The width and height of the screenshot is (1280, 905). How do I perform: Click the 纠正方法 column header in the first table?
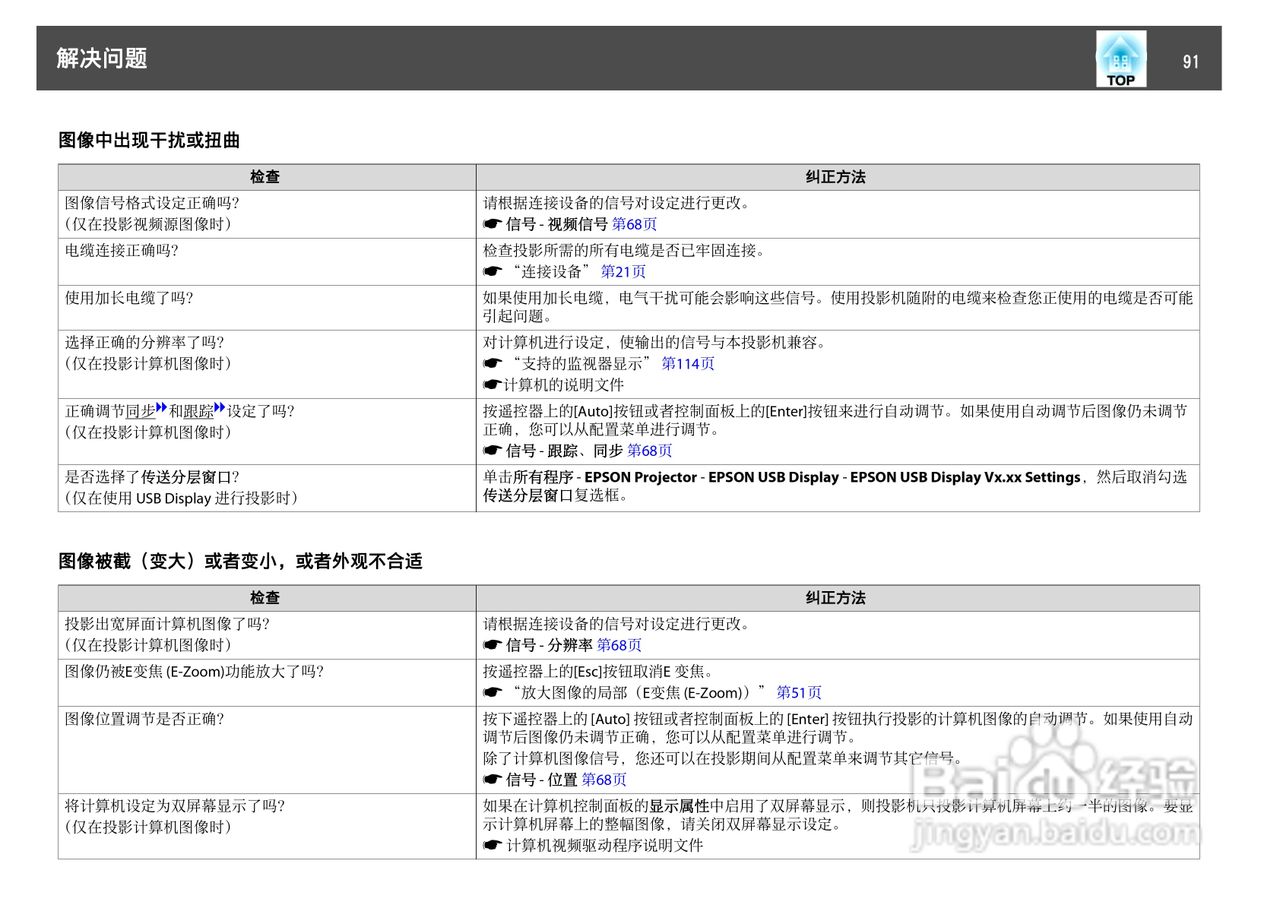pyautogui.click(x=836, y=177)
